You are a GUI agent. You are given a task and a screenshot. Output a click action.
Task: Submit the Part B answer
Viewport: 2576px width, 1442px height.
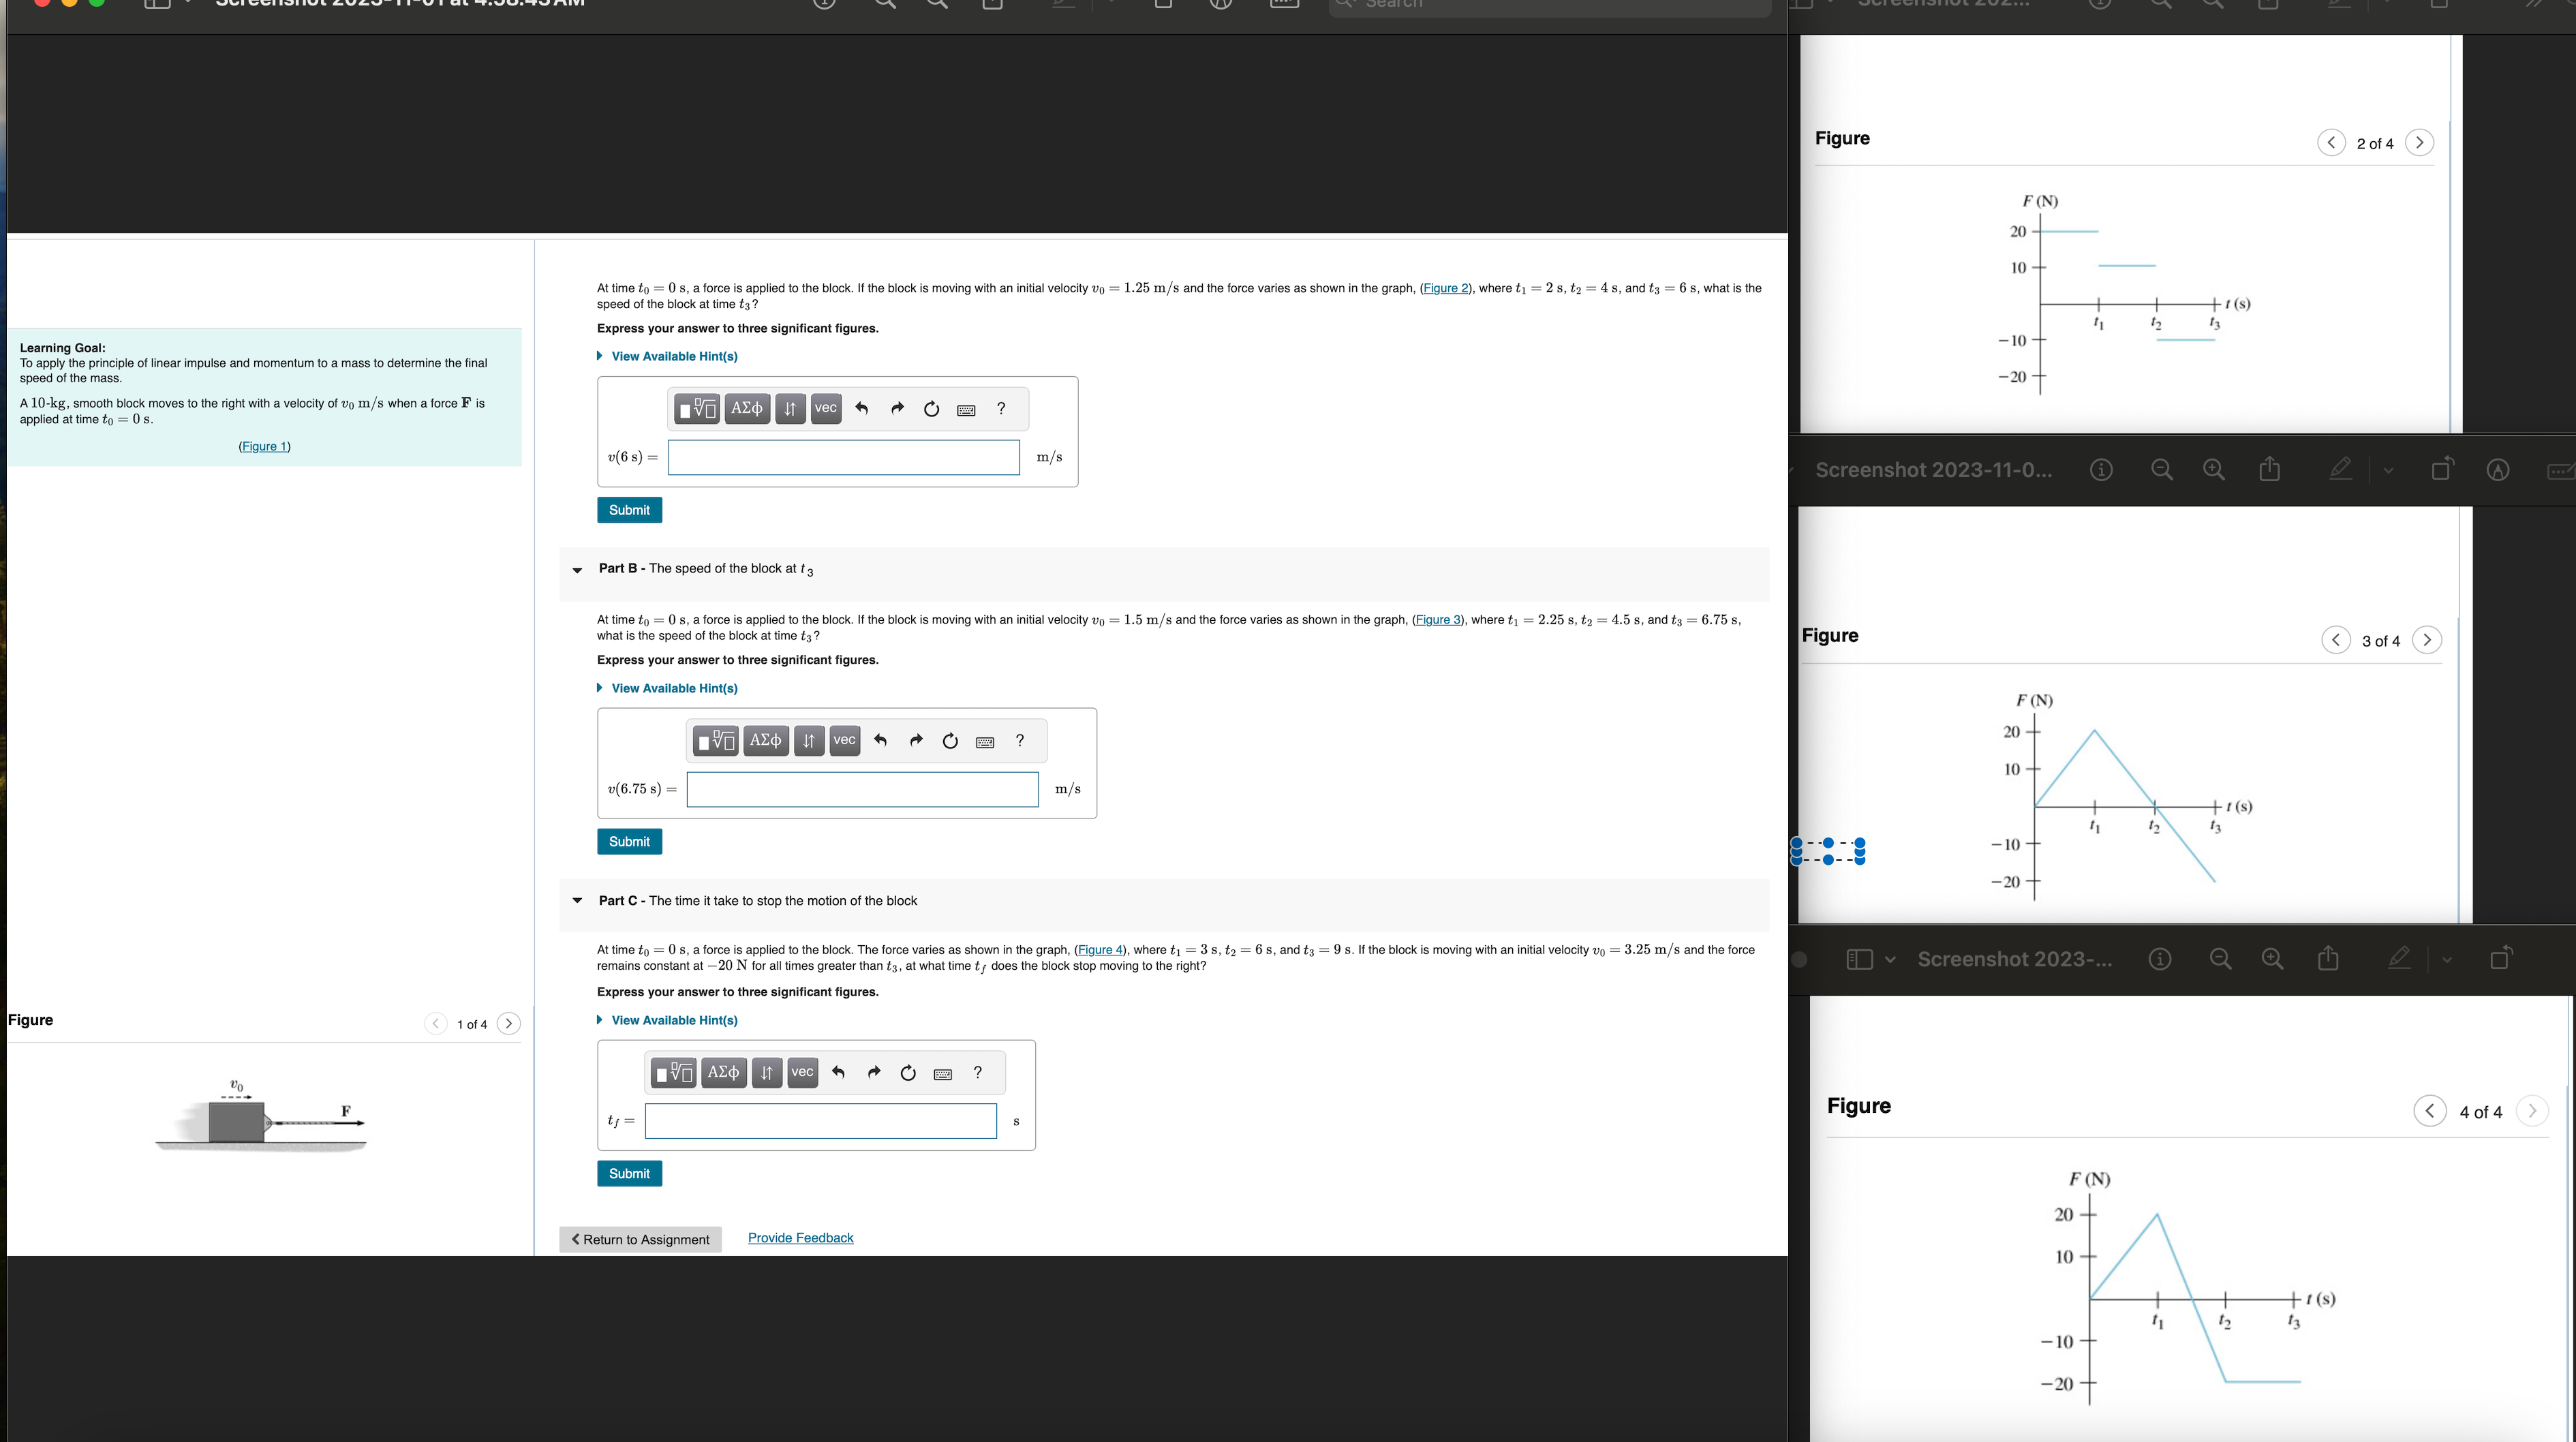point(629,842)
